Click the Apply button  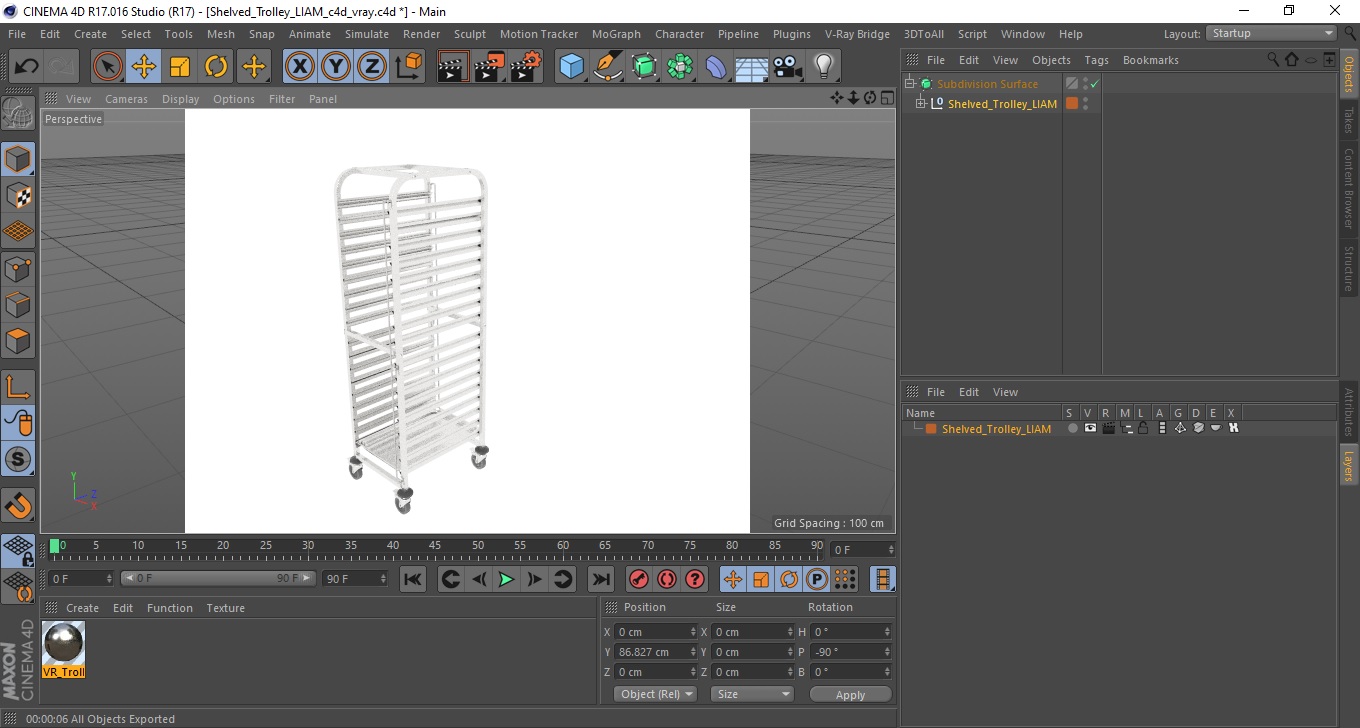click(850, 694)
